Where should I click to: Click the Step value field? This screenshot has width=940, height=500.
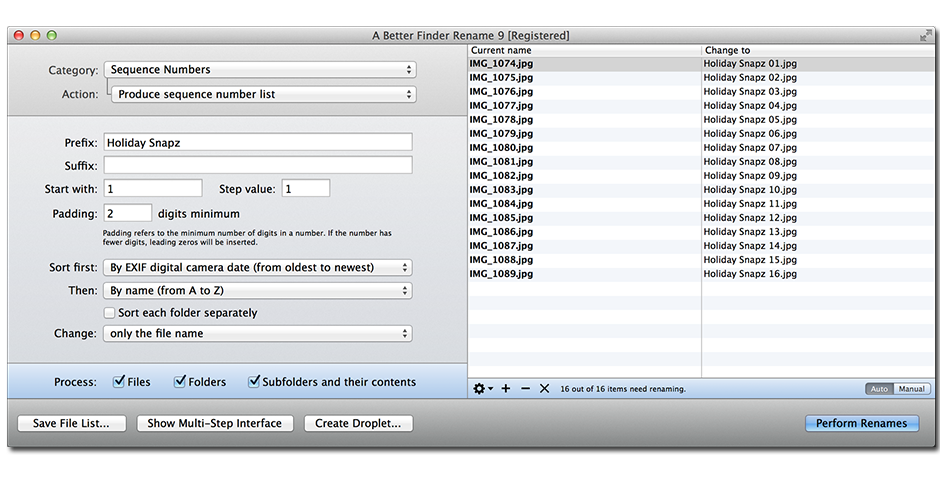click(x=306, y=189)
